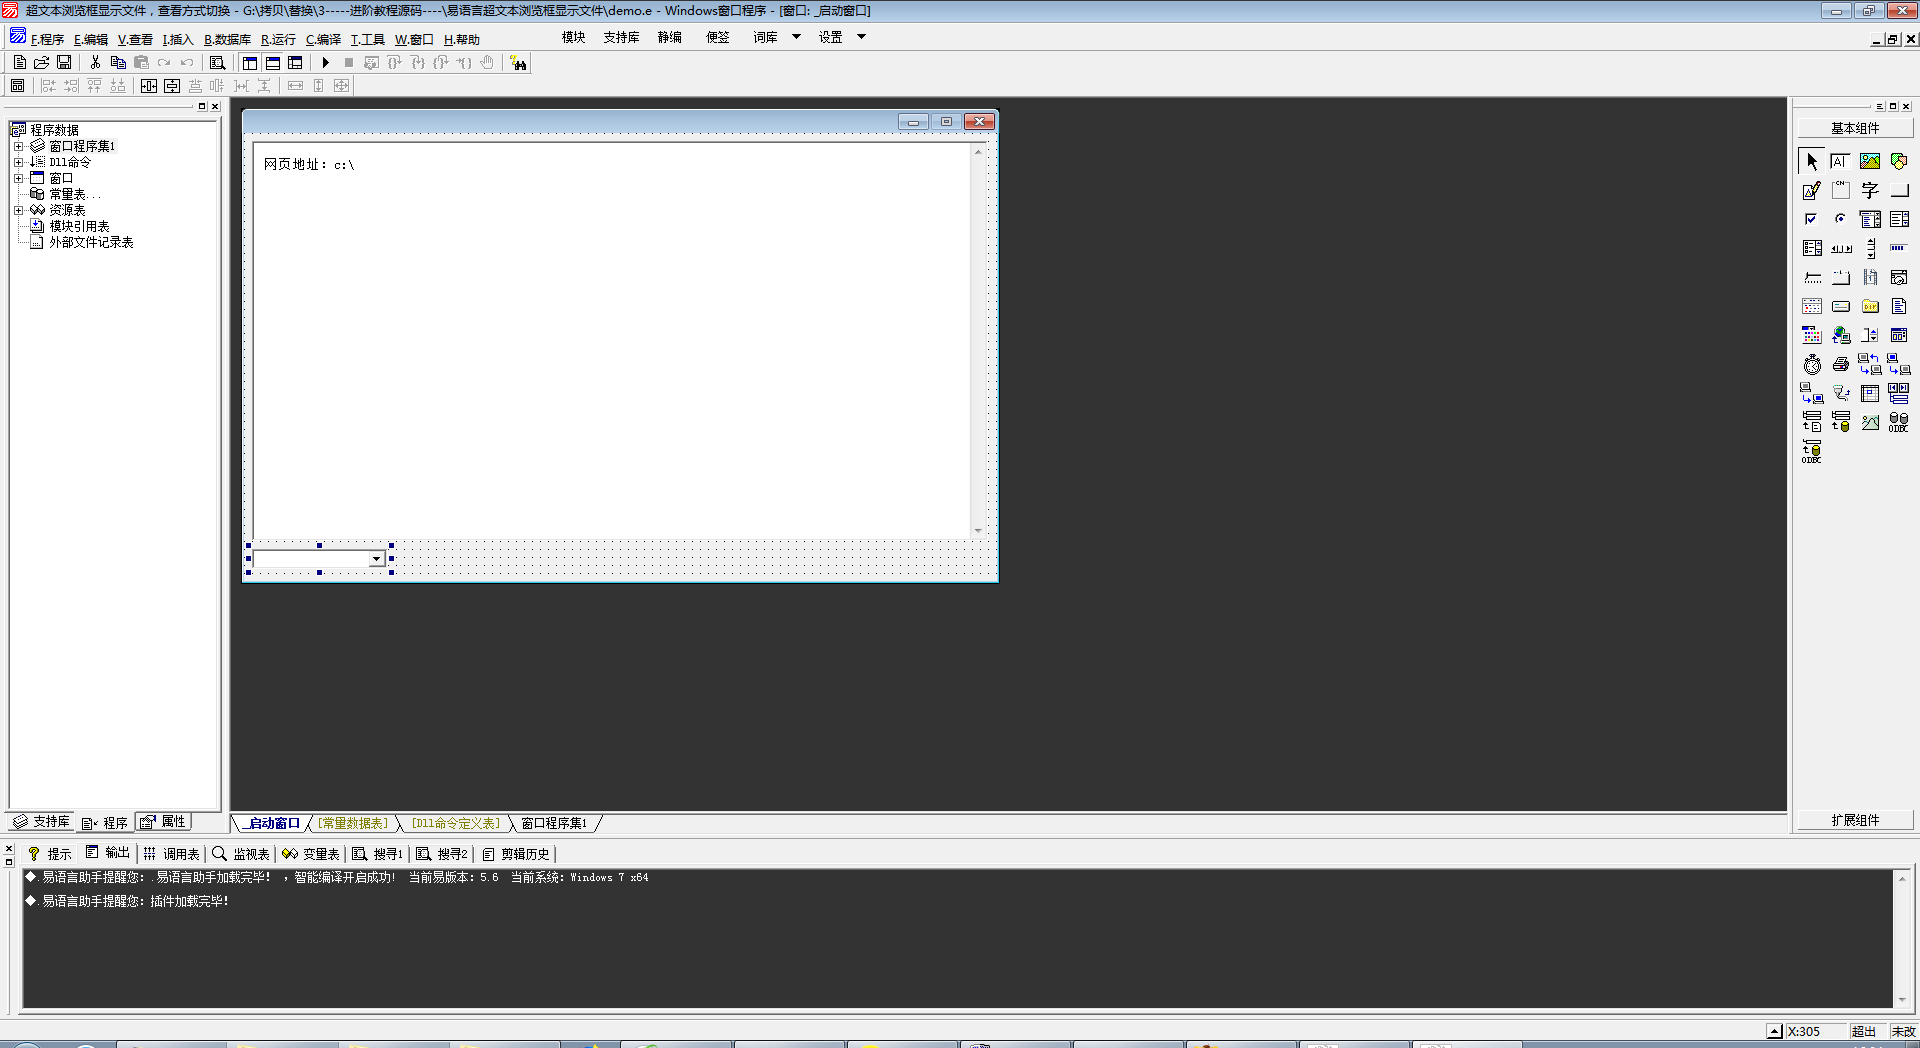
Task: Save the program with the floppy icon
Action: 64,62
